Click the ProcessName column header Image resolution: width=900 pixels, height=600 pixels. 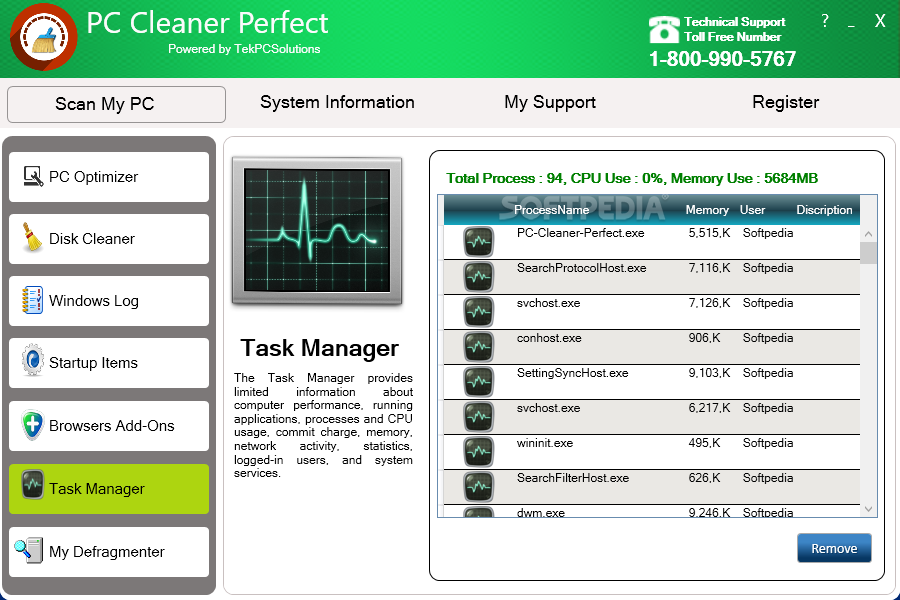[551, 210]
